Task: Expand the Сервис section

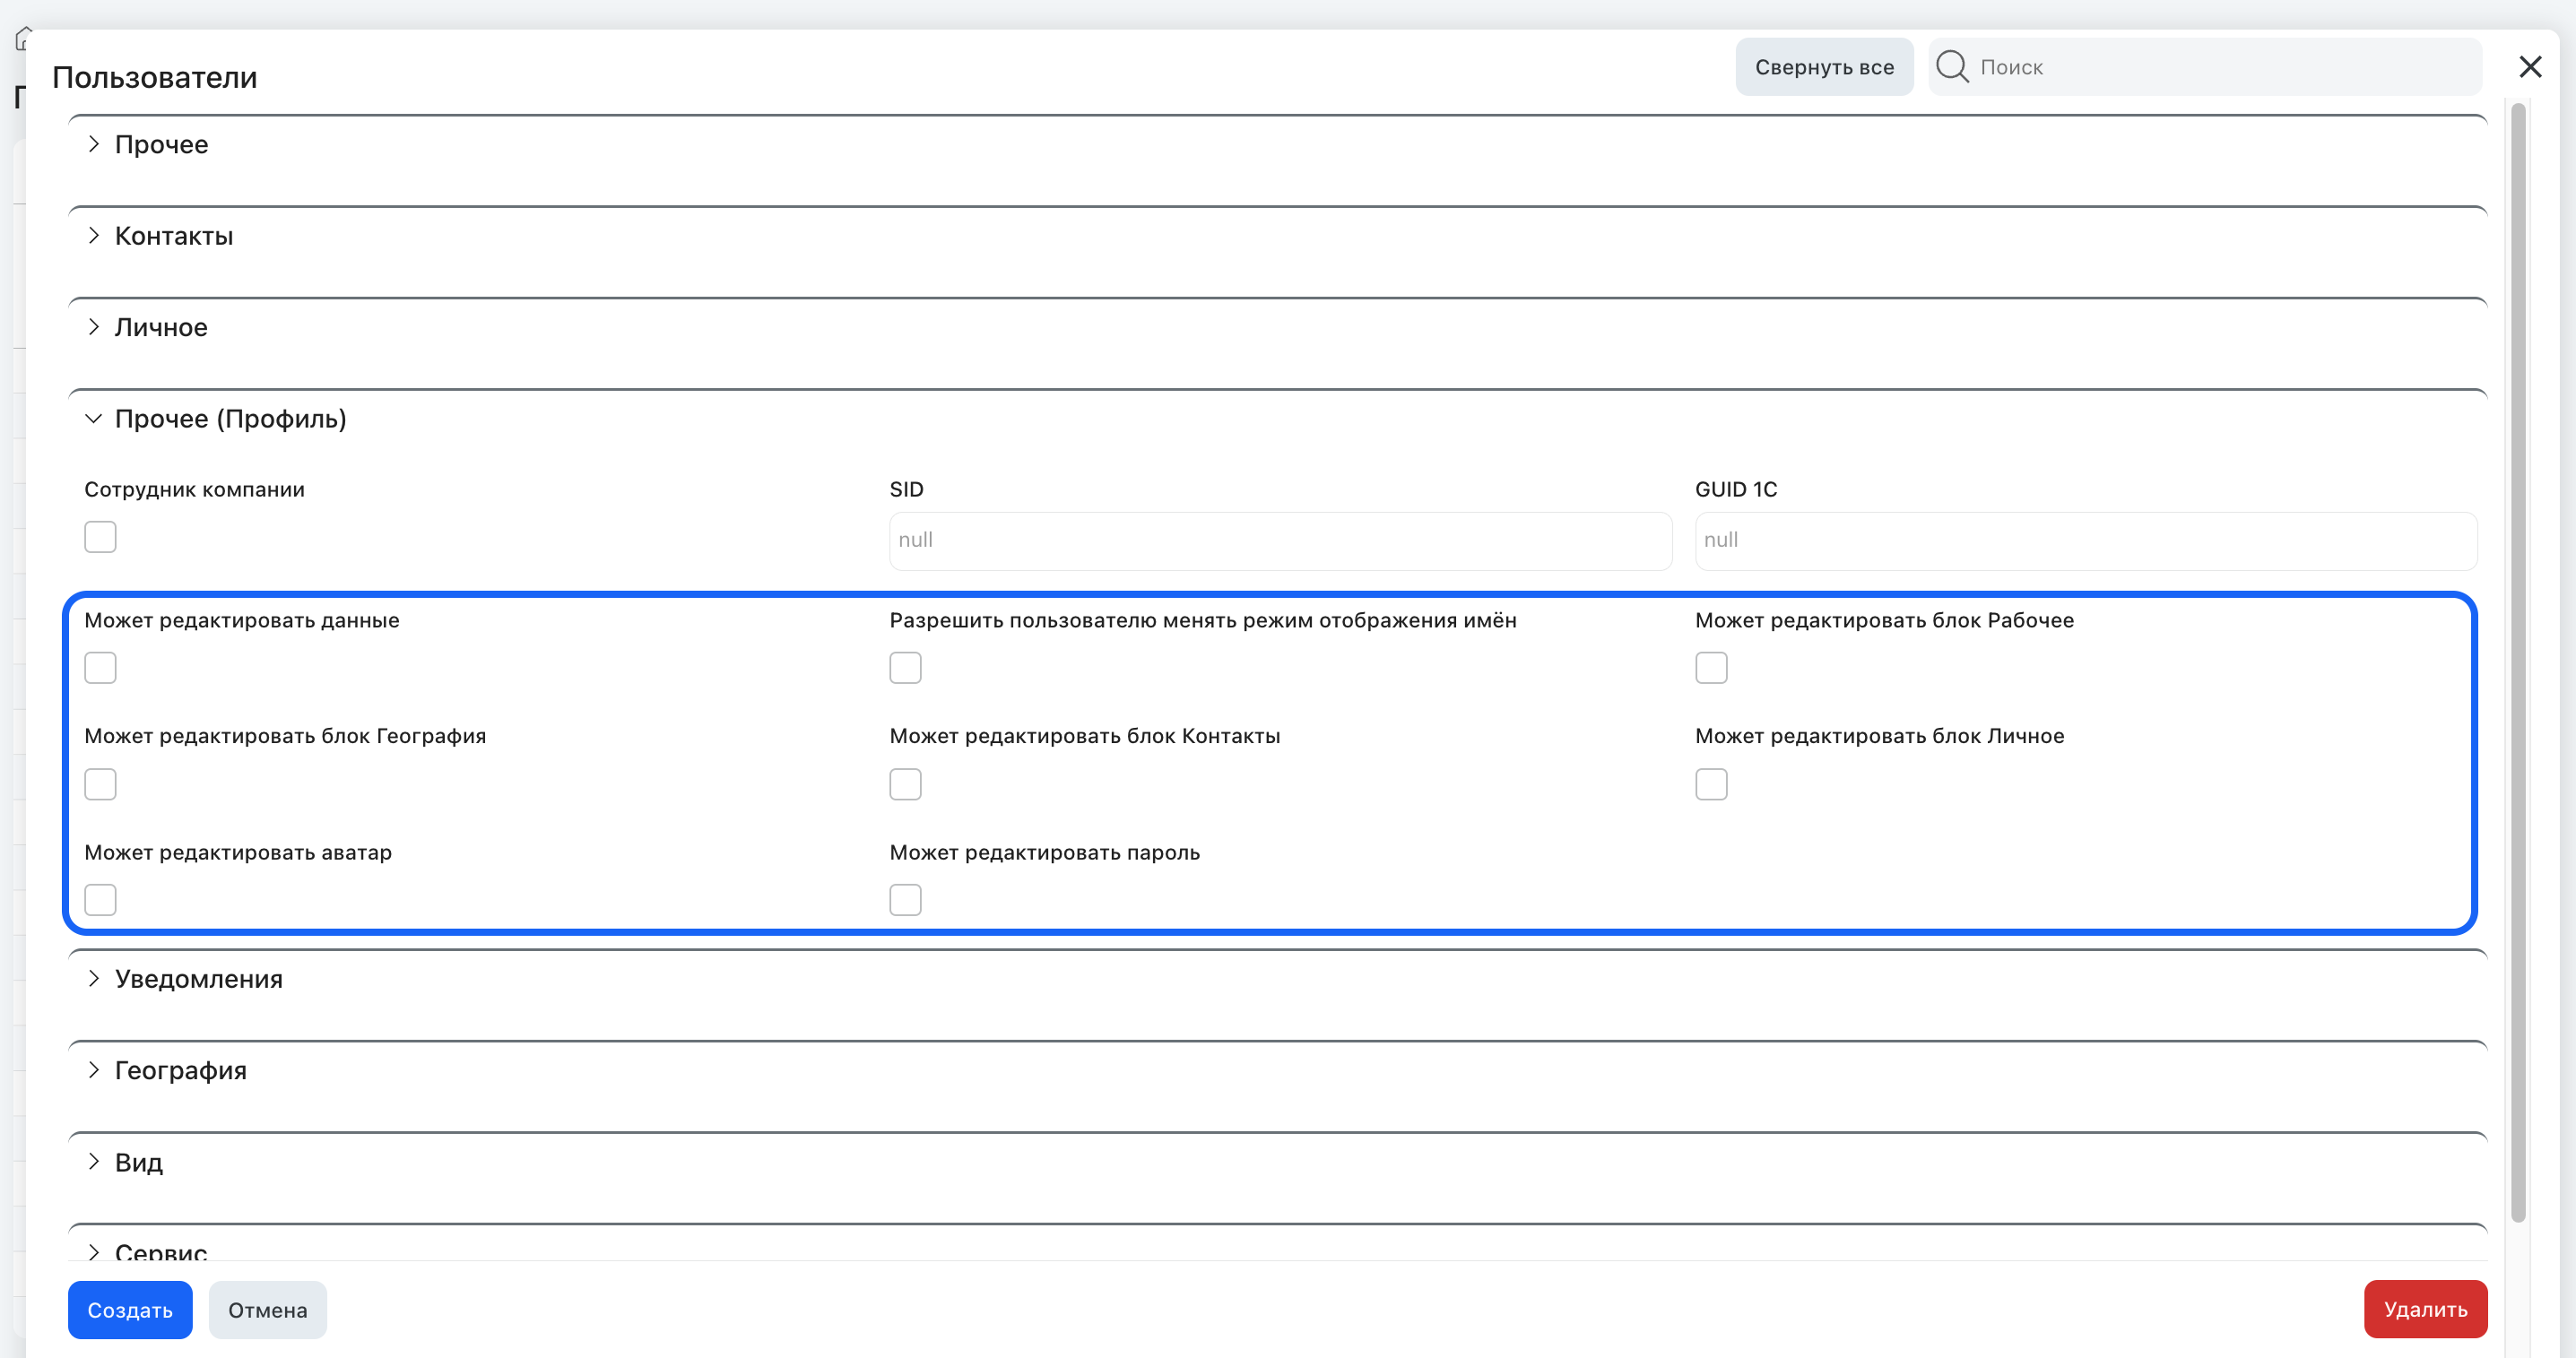Action: click(x=93, y=1251)
